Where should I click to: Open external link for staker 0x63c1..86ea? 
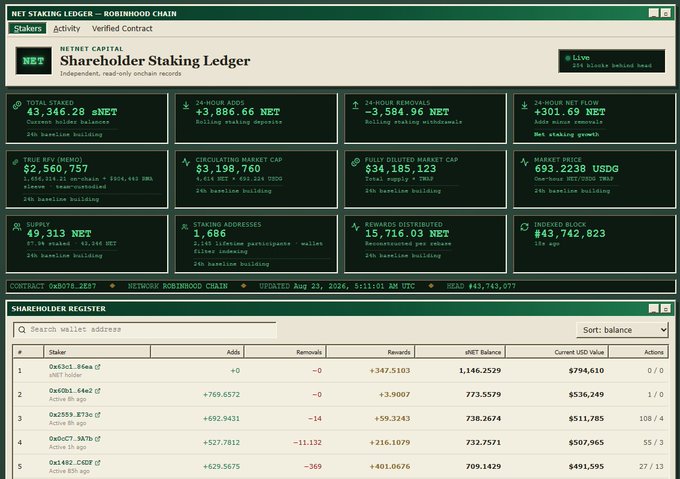(98, 367)
